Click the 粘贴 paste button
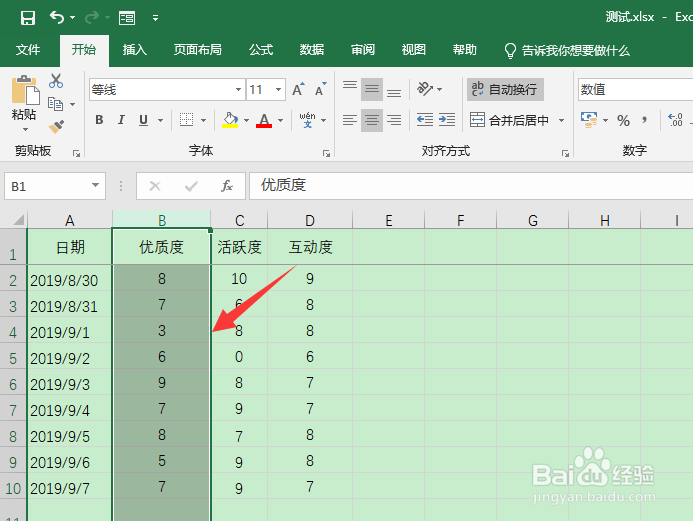693x521 pixels. (x=24, y=98)
